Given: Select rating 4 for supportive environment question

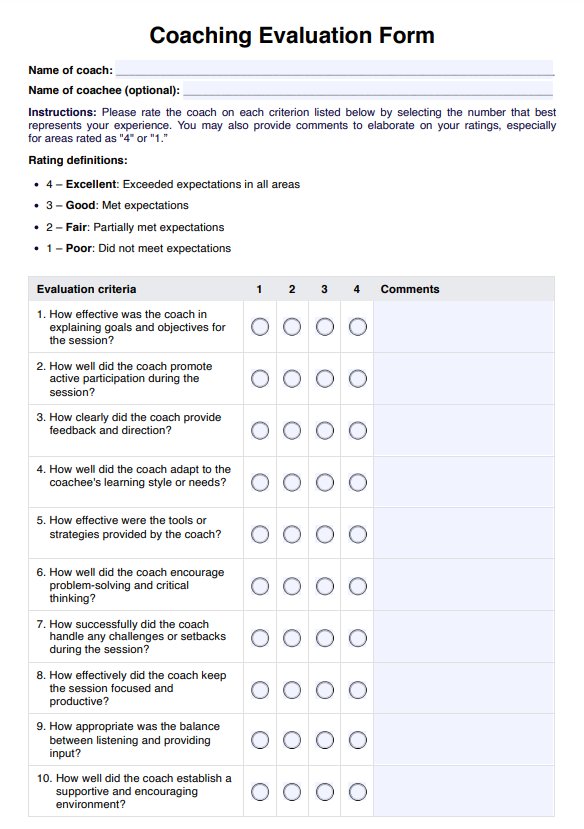Looking at the screenshot, I should pyautogui.click(x=358, y=791).
